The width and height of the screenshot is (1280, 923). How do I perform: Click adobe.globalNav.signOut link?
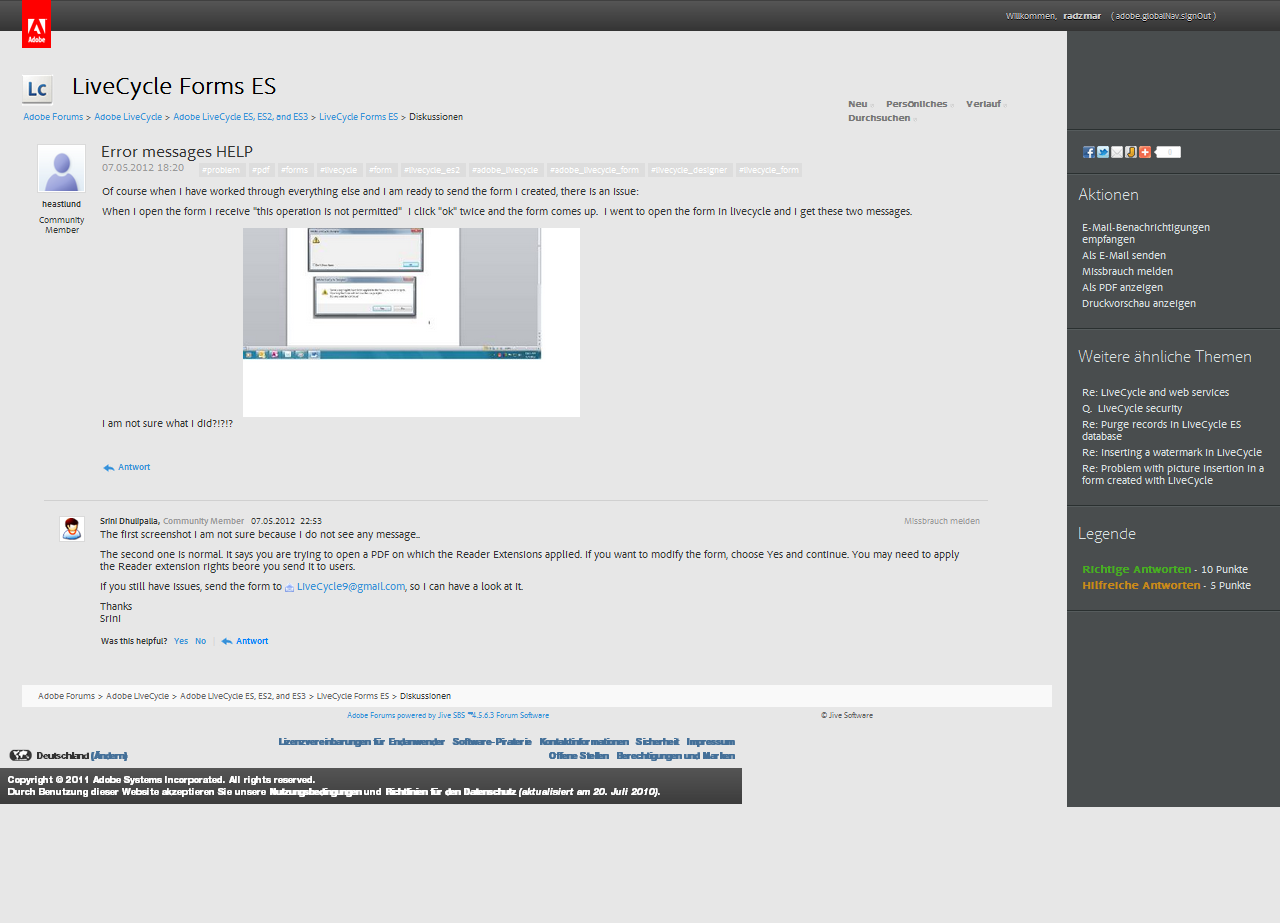(1164, 16)
